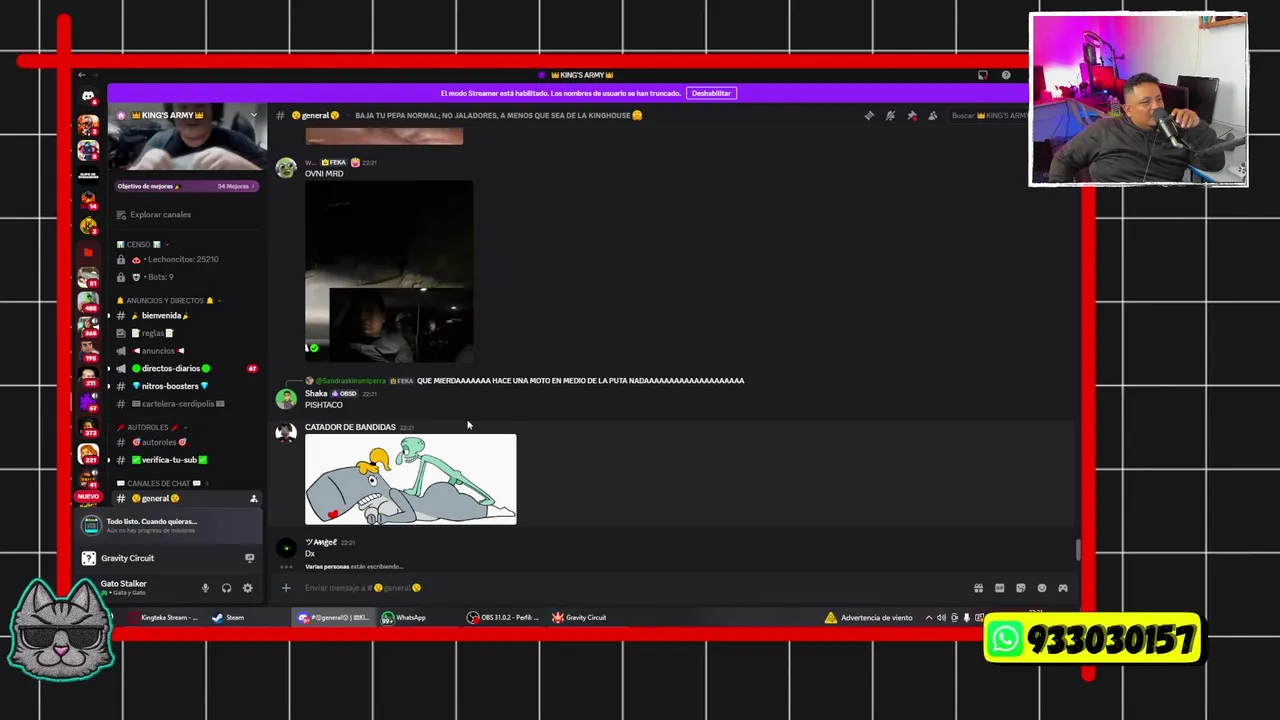The height and width of the screenshot is (720, 1280).
Task: Open the OVNI MRD video thumbnail
Action: tap(389, 271)
